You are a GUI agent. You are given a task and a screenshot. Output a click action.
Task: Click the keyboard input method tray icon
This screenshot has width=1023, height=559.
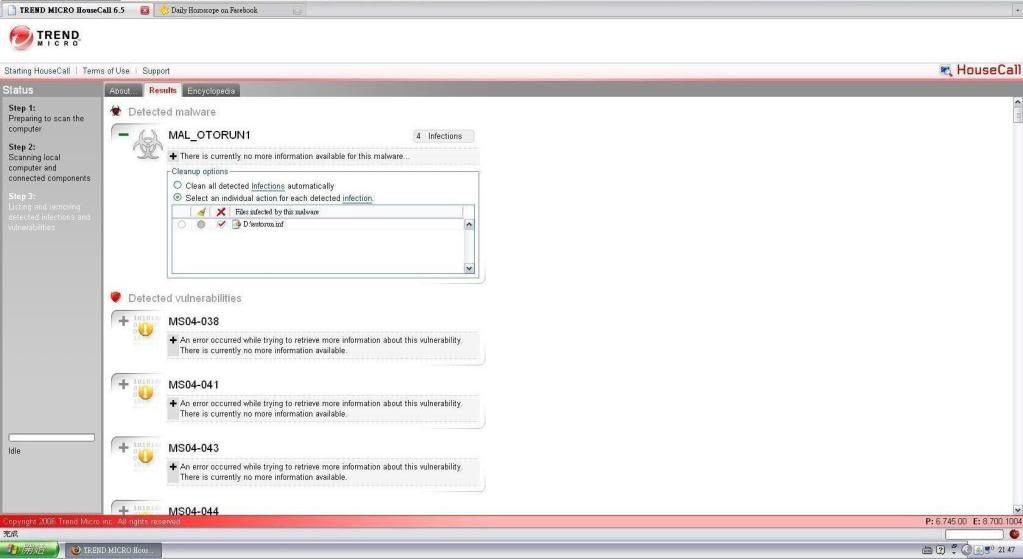(x=927, y=550)
